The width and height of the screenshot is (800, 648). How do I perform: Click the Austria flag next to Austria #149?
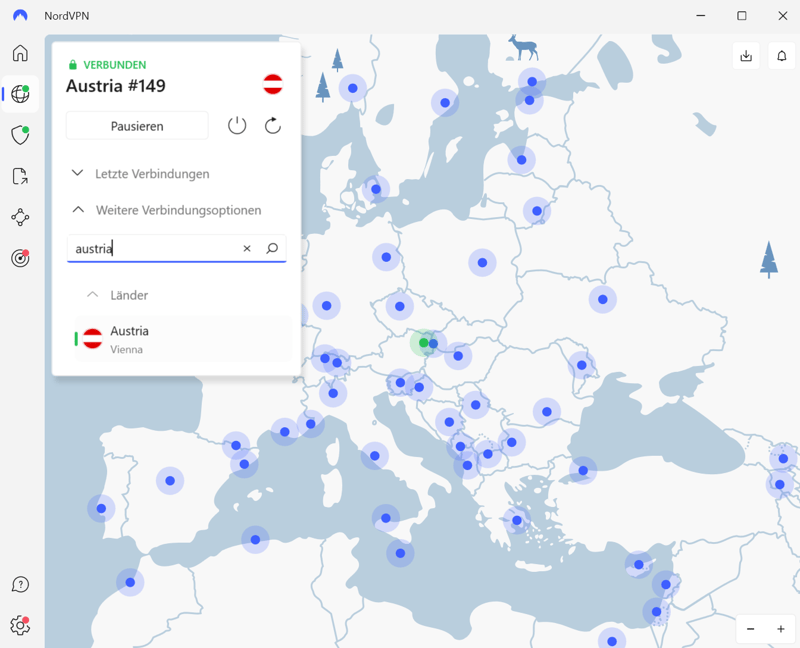273,84
